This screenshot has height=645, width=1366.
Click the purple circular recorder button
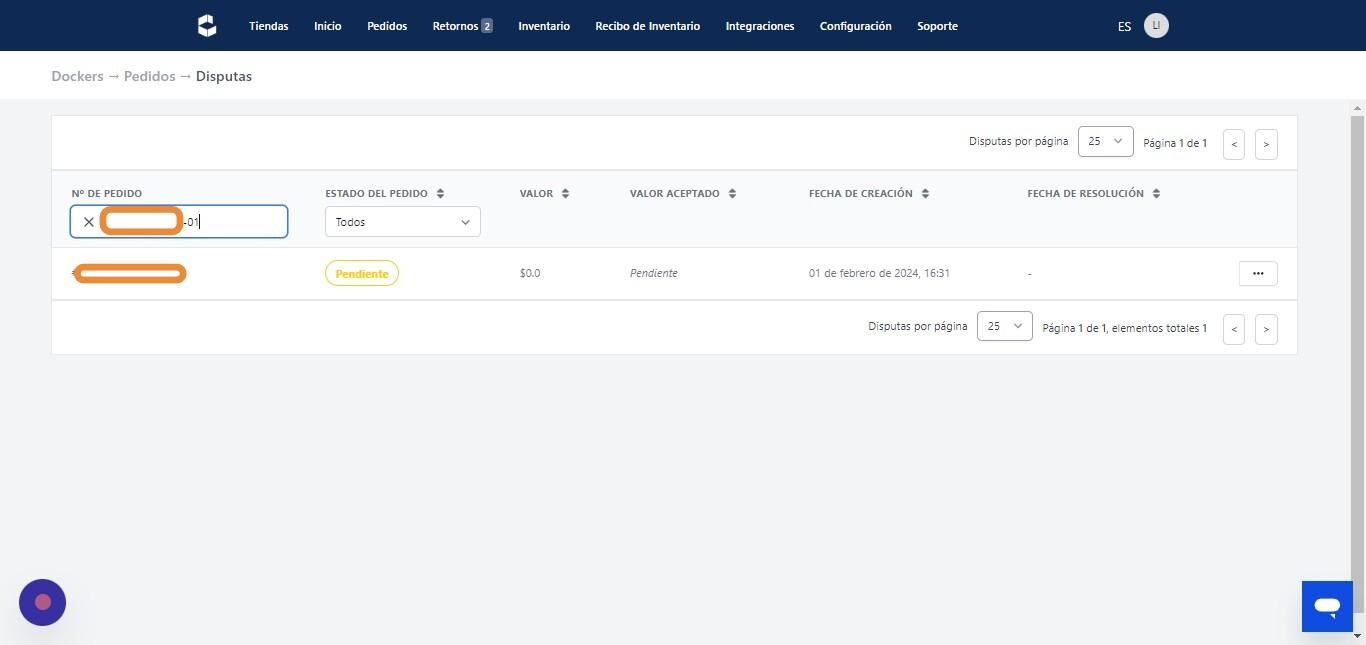click(42, 602)
